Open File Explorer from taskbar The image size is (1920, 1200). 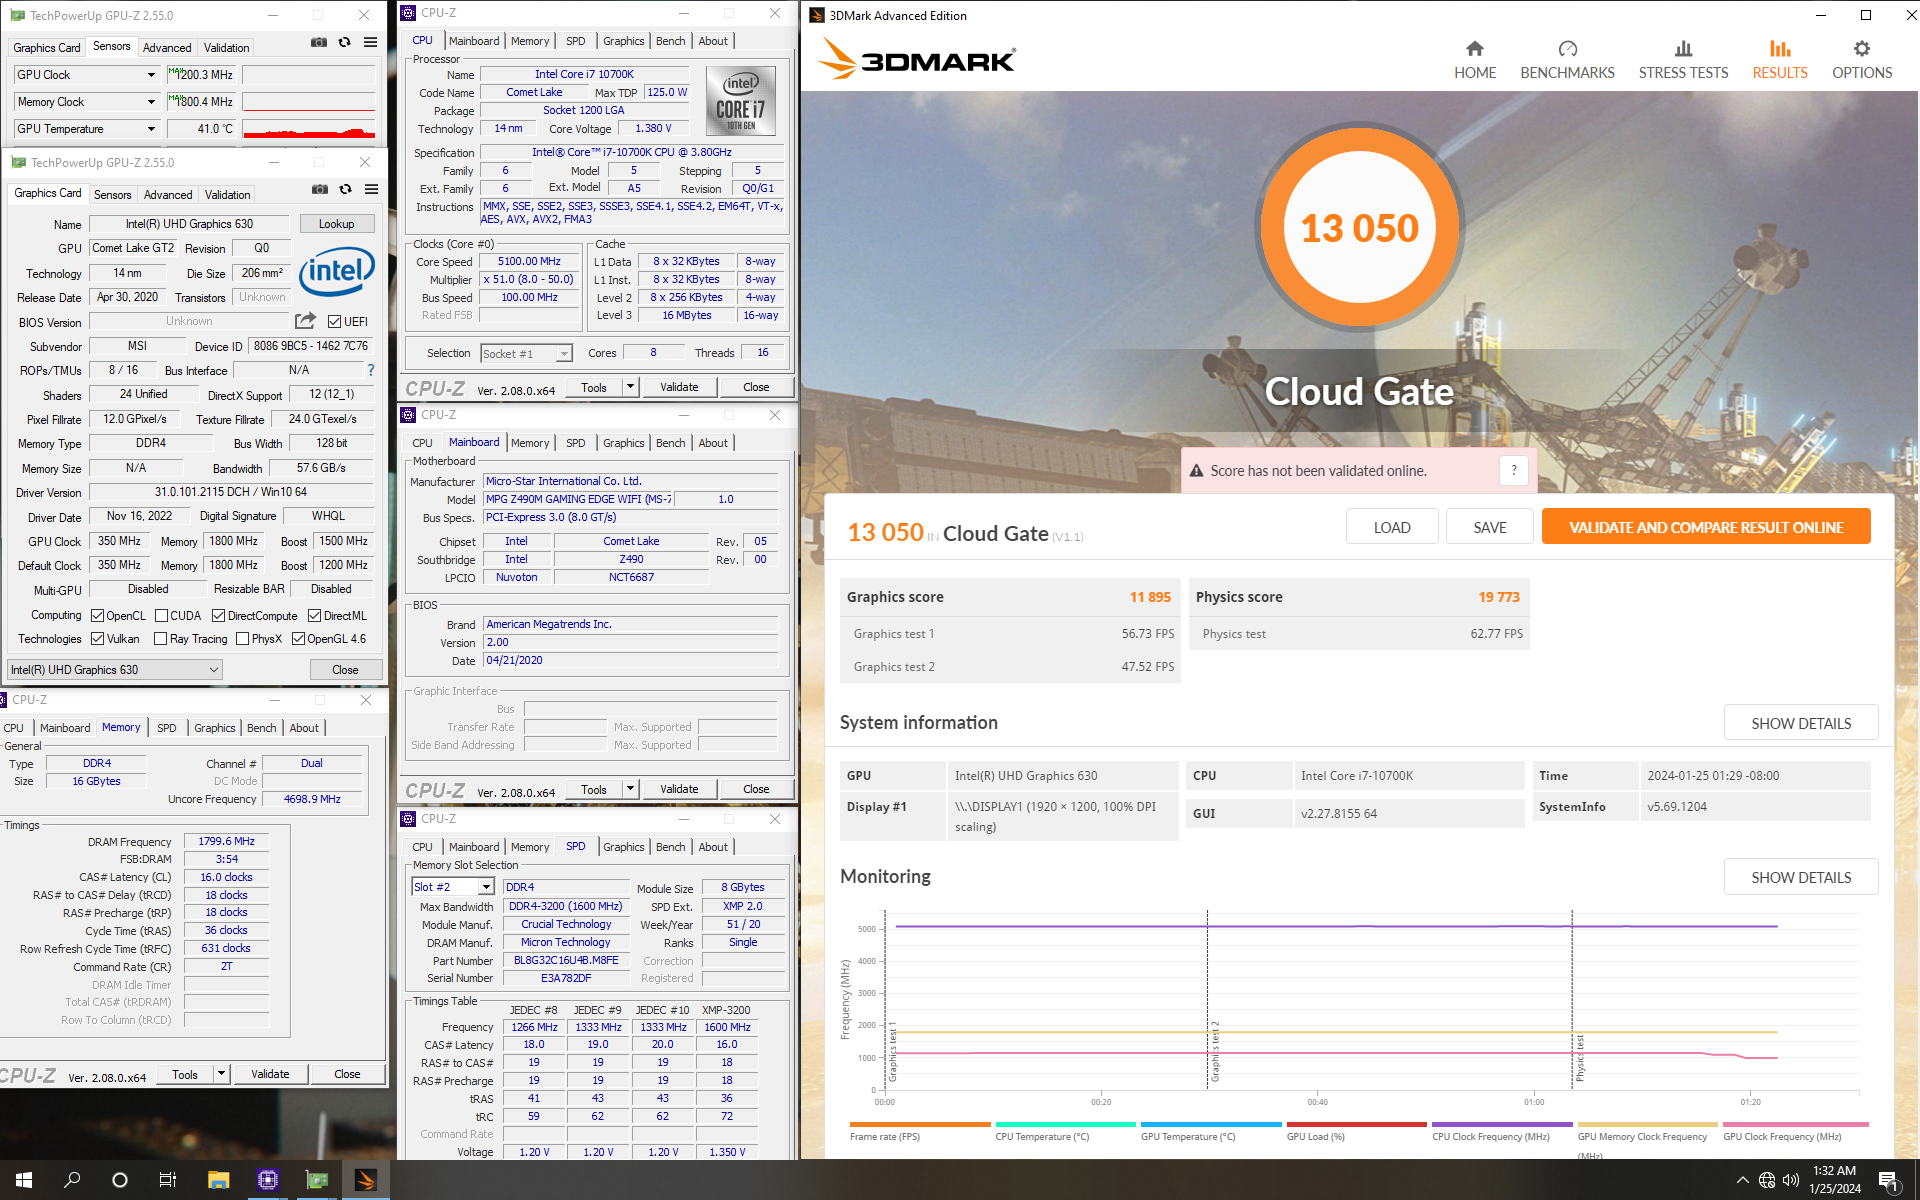[x=218, y=1180]
